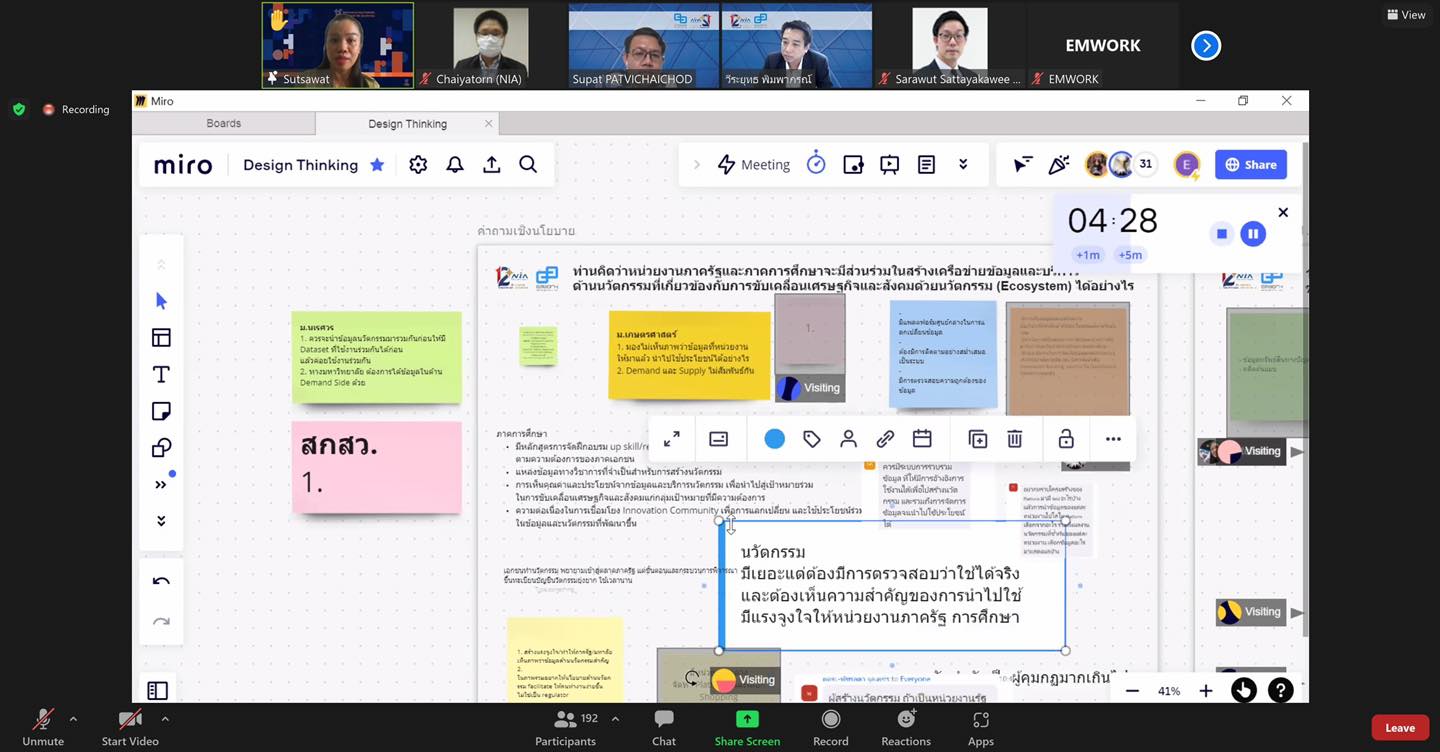This screenshot has width=1440, height=752.
Task: Expand the selected text box fullscreen icon
Action: point(672,439)
